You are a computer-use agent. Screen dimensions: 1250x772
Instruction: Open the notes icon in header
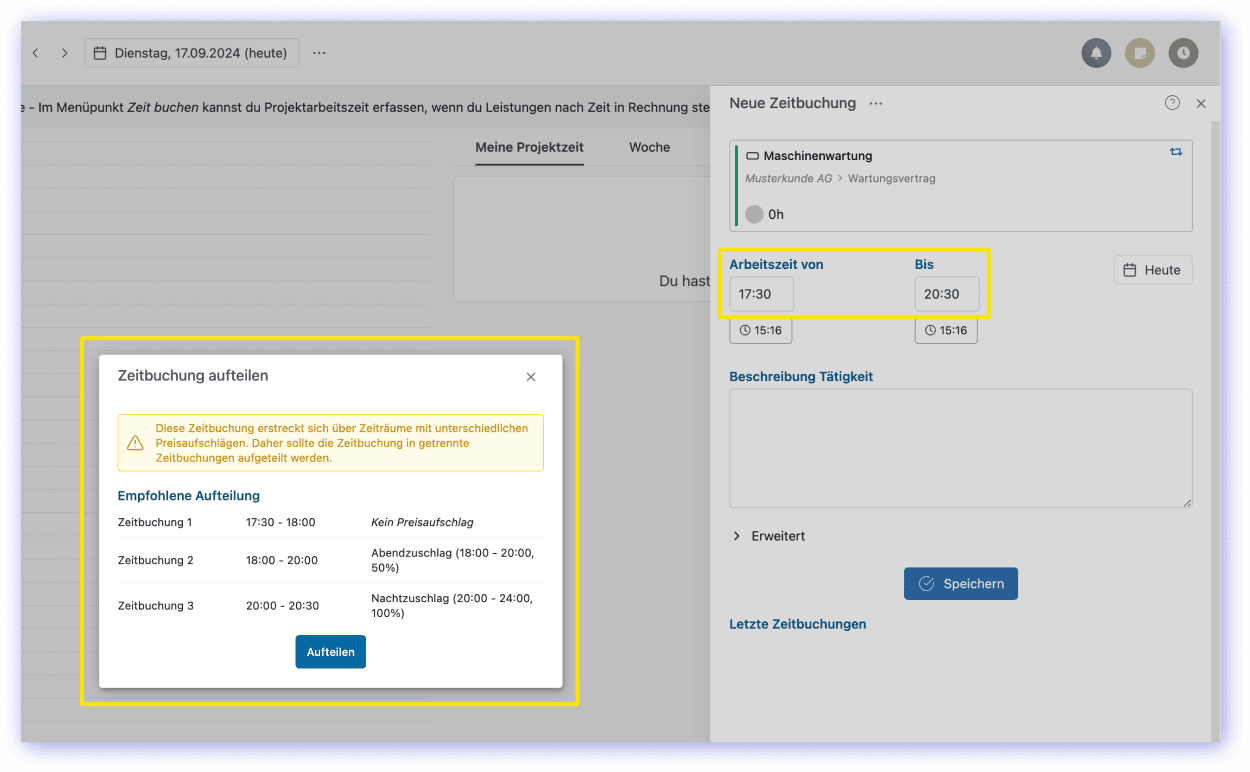coord(1140,53)
